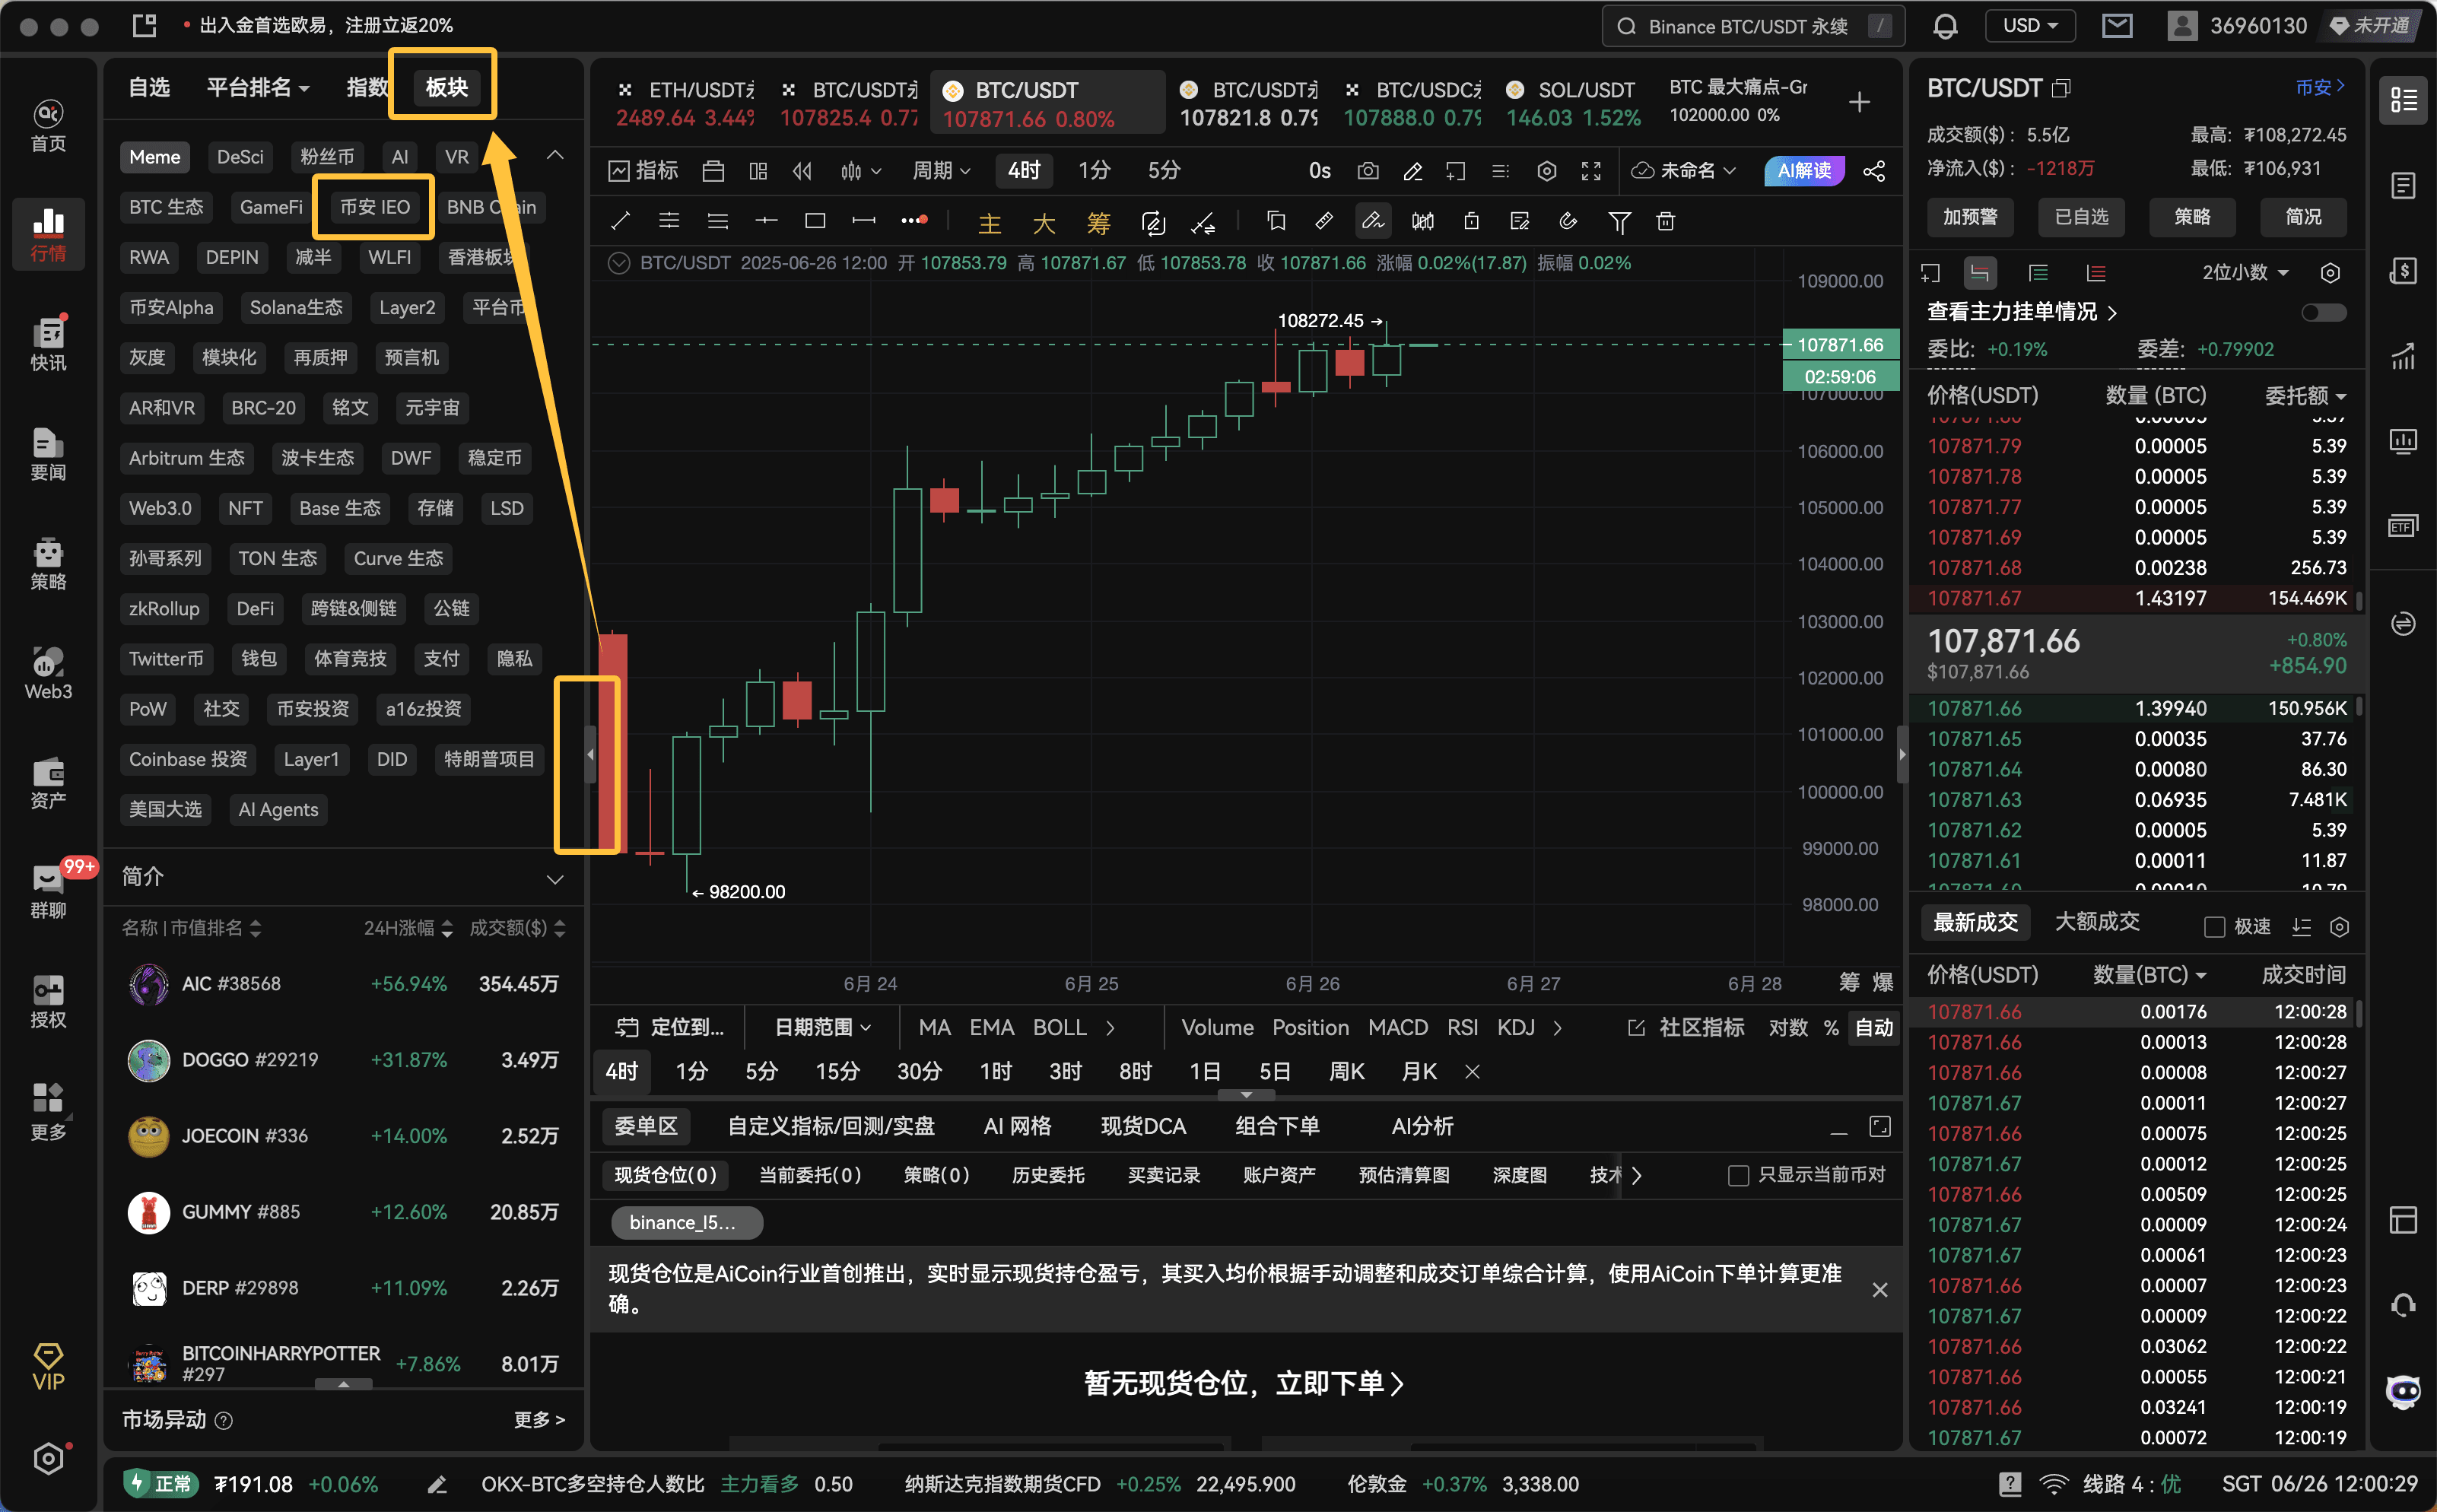Screen dimensions: 2437x1512
Task: Open the chart replay rewind icon
Action: 802,171
